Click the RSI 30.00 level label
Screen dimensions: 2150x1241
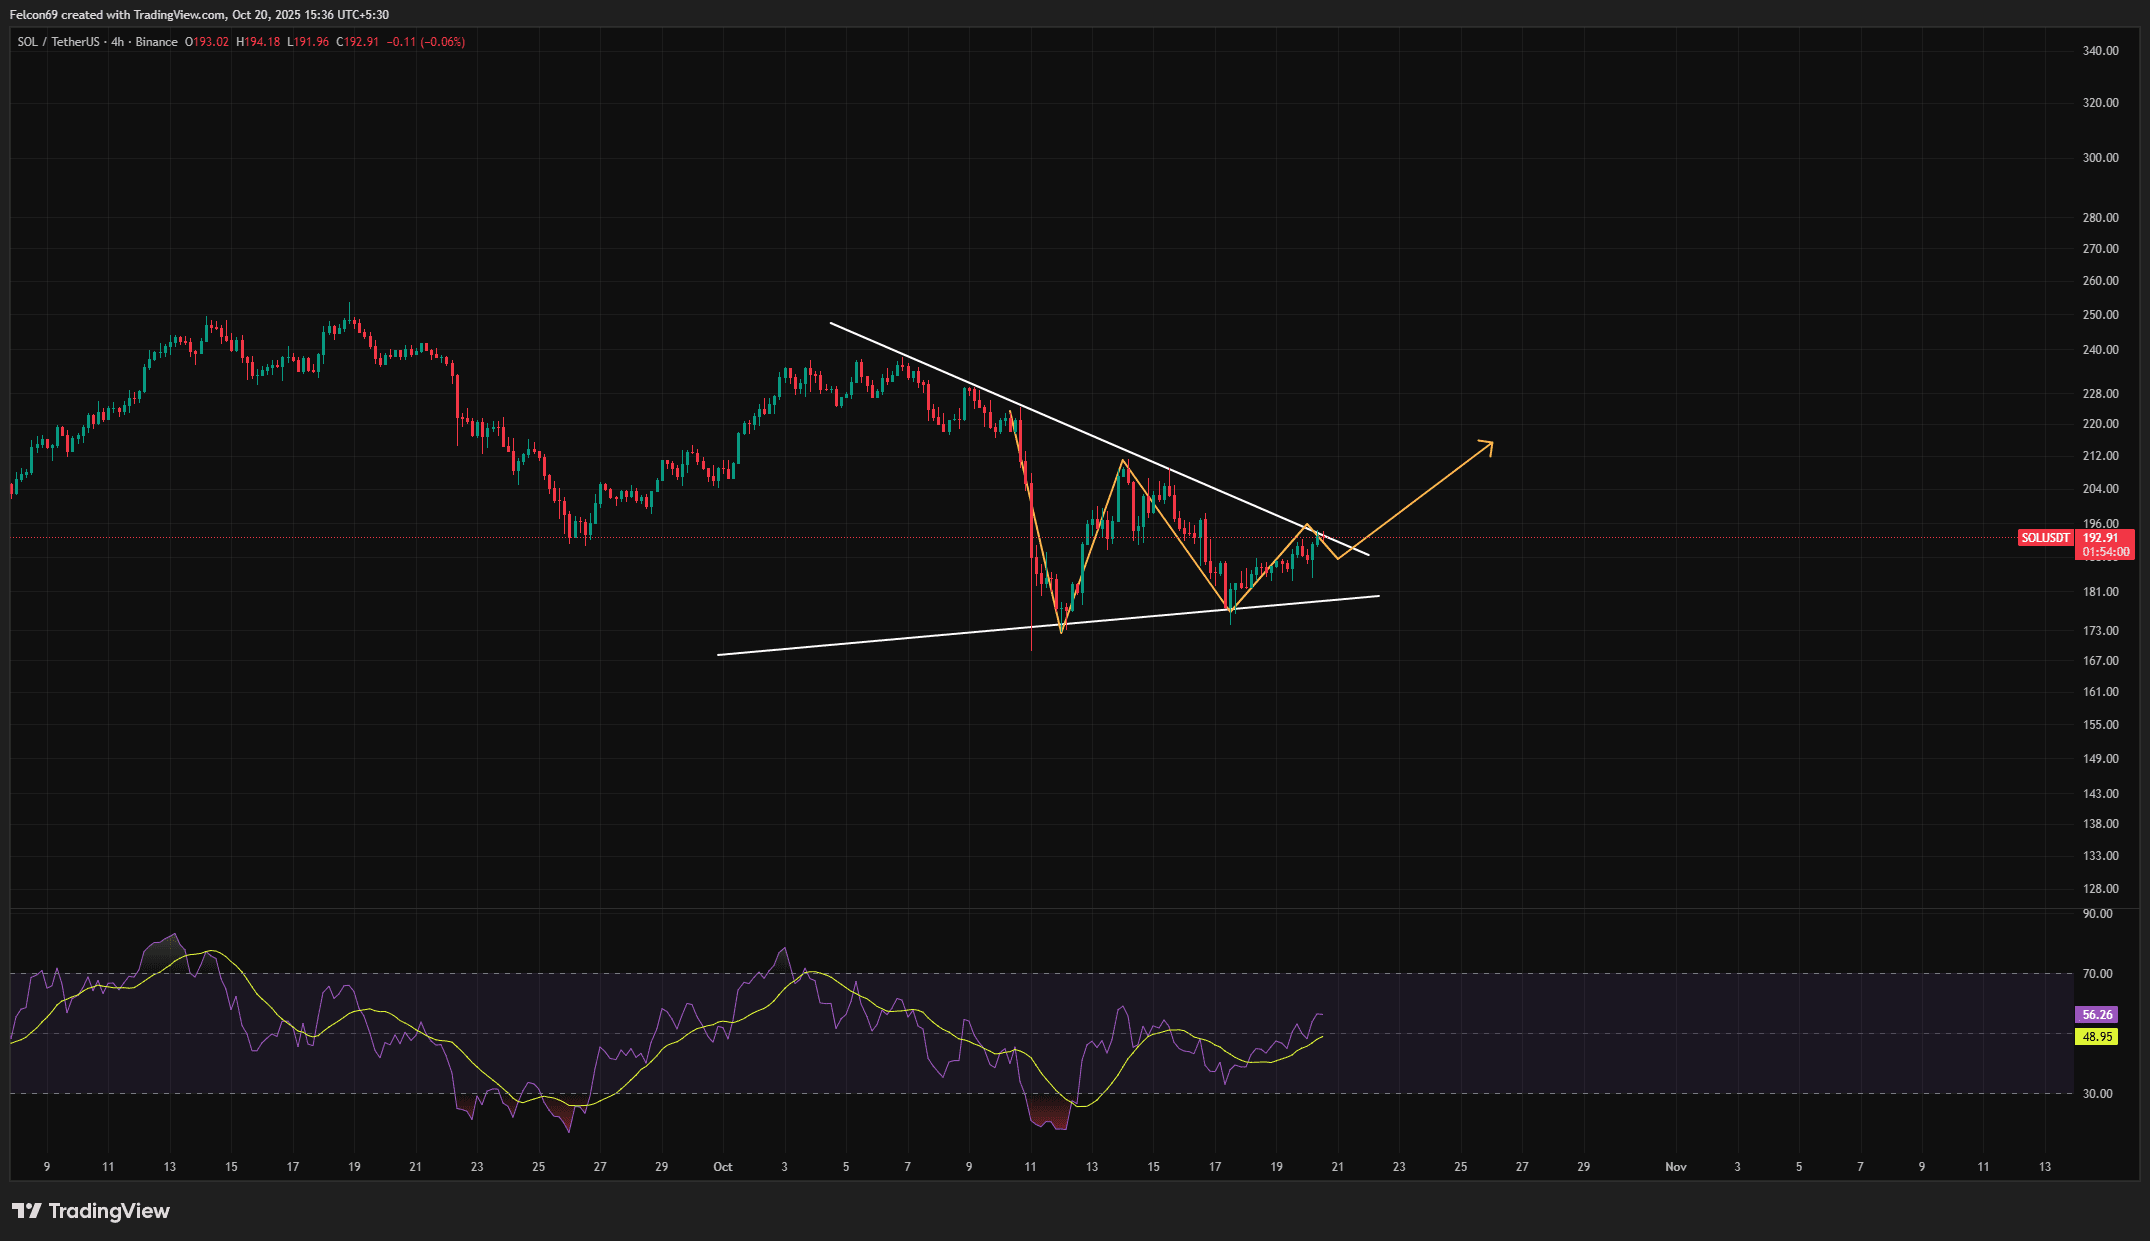2097,1094
